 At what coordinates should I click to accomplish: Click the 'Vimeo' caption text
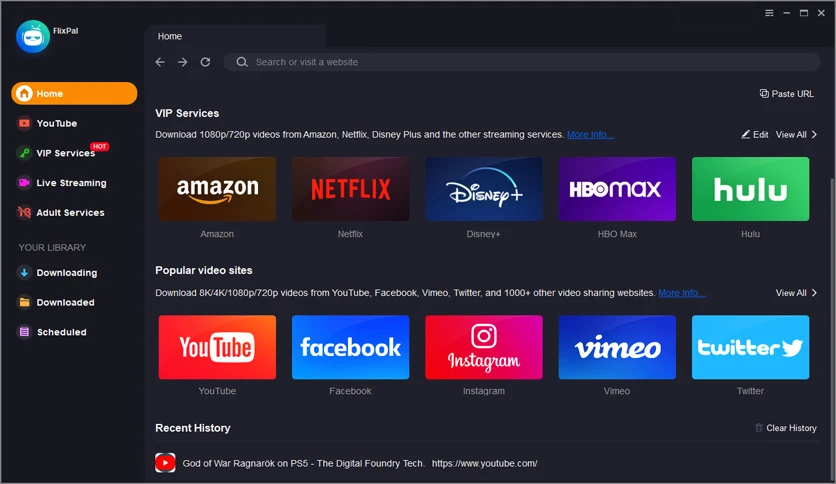pyautogui.click(x=617, y=391)
